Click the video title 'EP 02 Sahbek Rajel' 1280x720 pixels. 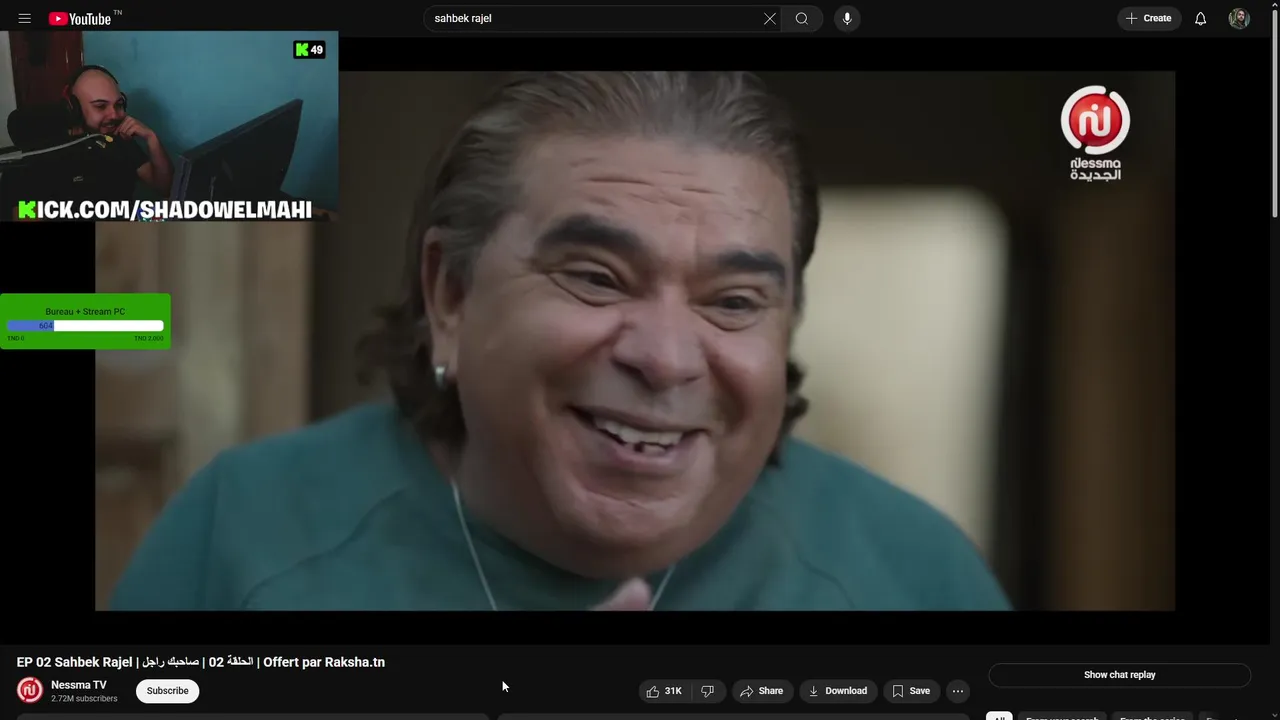(201, 662)
